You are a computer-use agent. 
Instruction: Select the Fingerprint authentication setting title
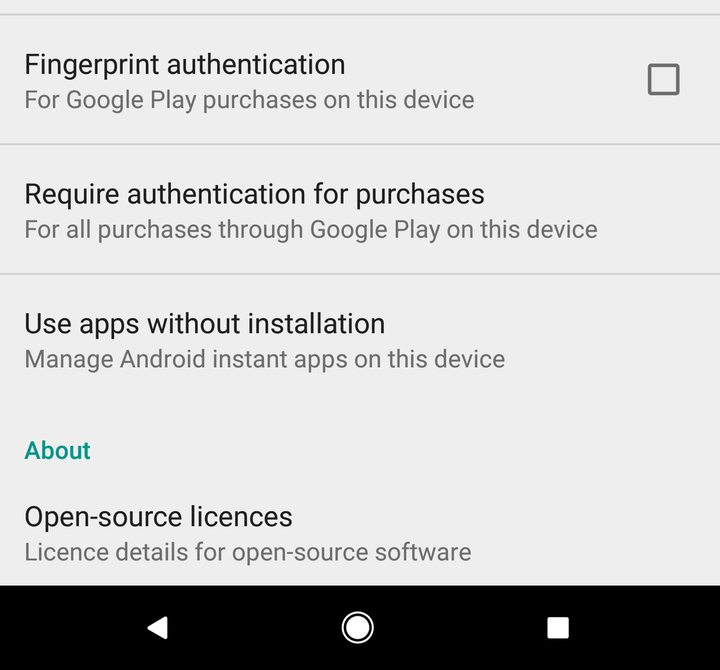click(x=185, y=65)
